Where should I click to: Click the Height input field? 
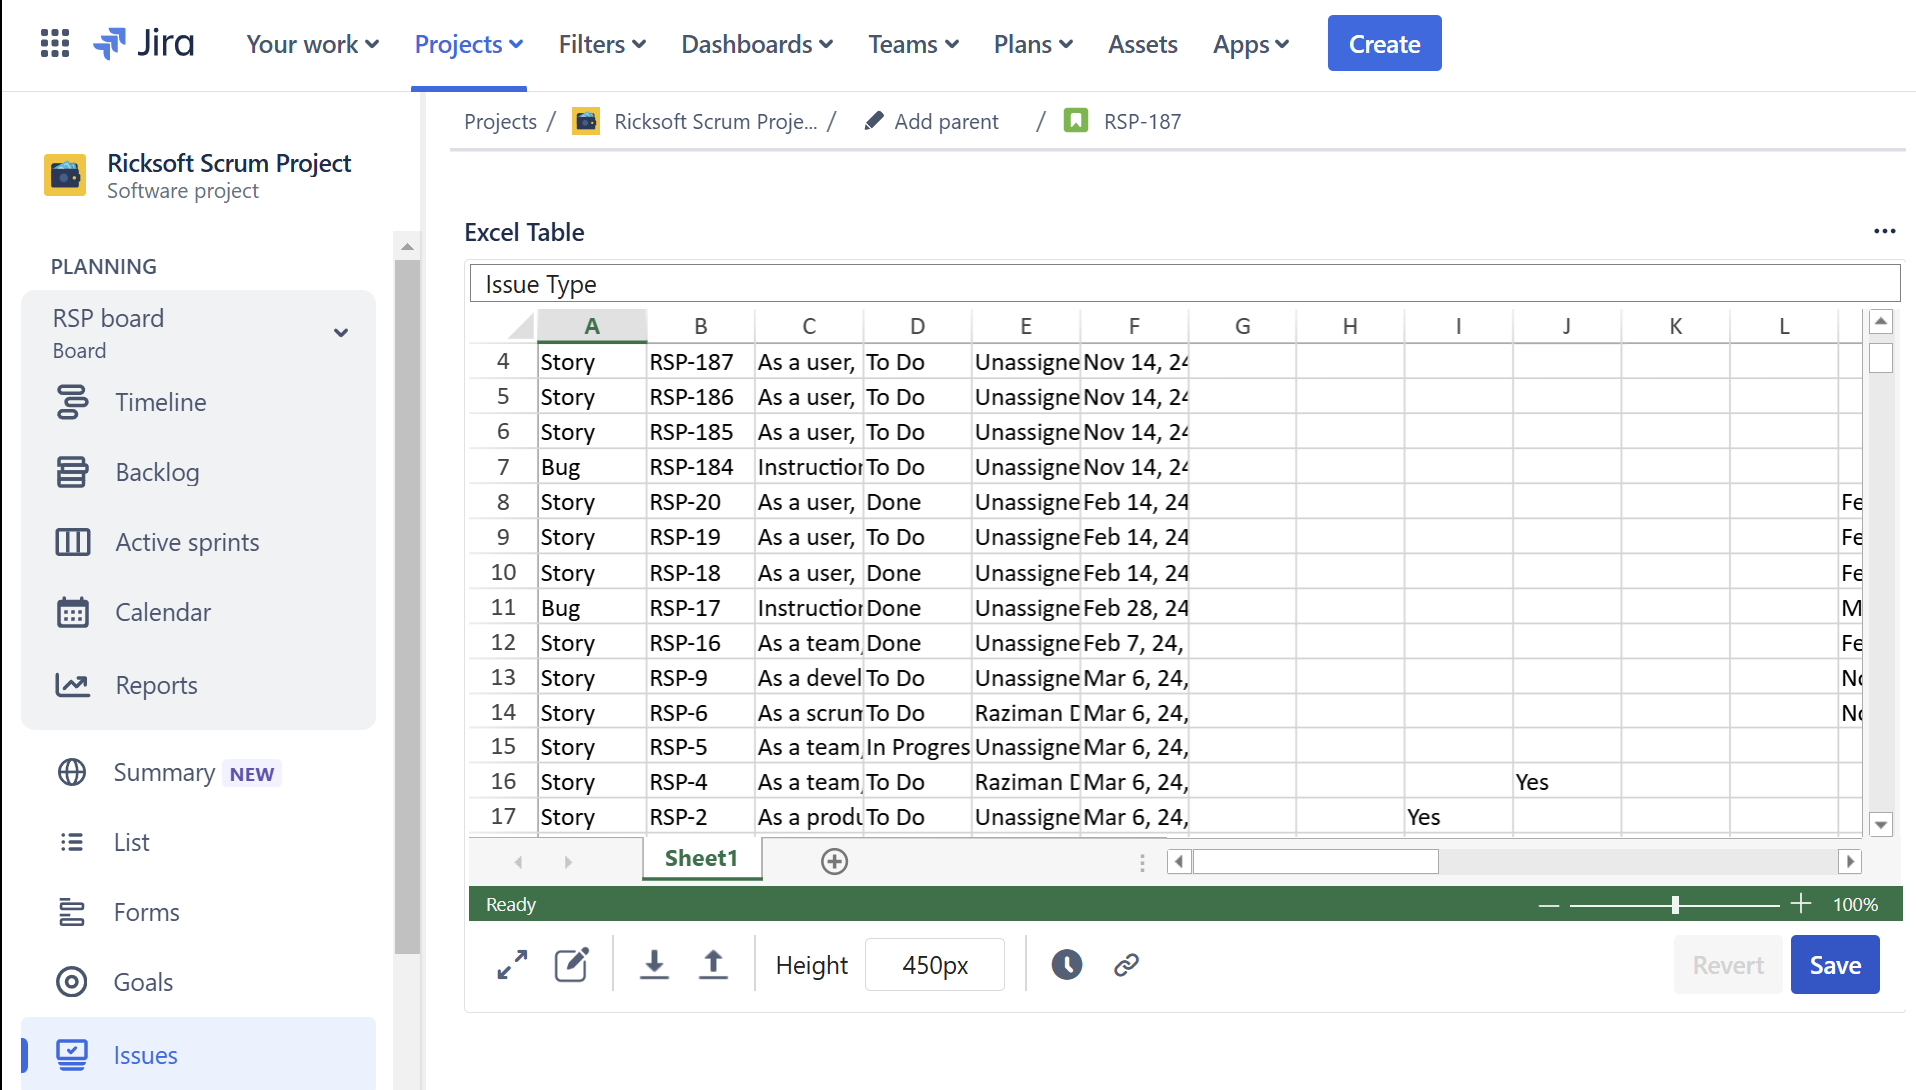934,965
